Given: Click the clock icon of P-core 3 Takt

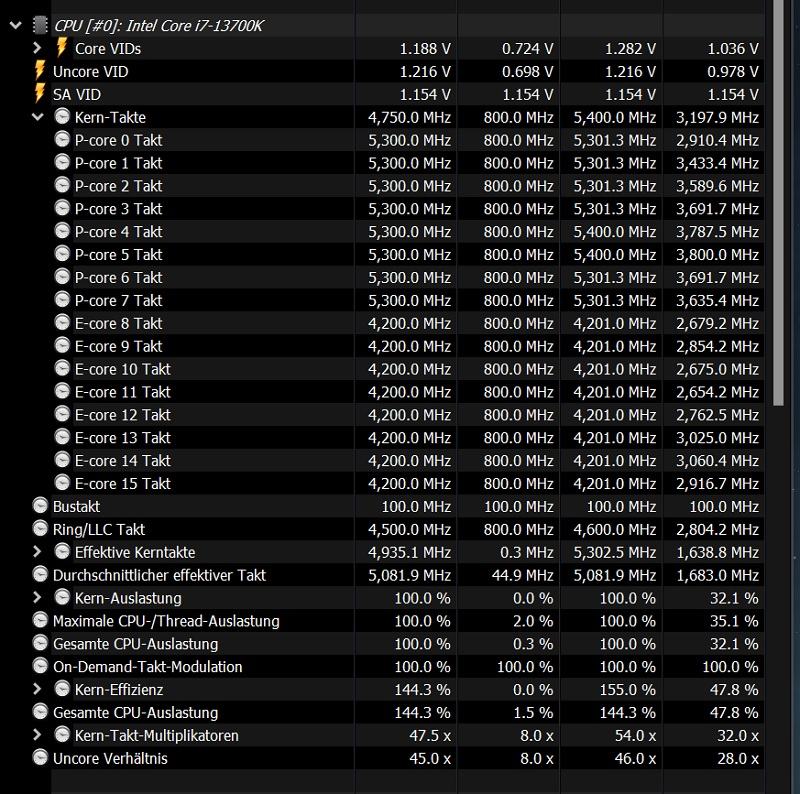Looking at the screenshot, I should point(62,208).
